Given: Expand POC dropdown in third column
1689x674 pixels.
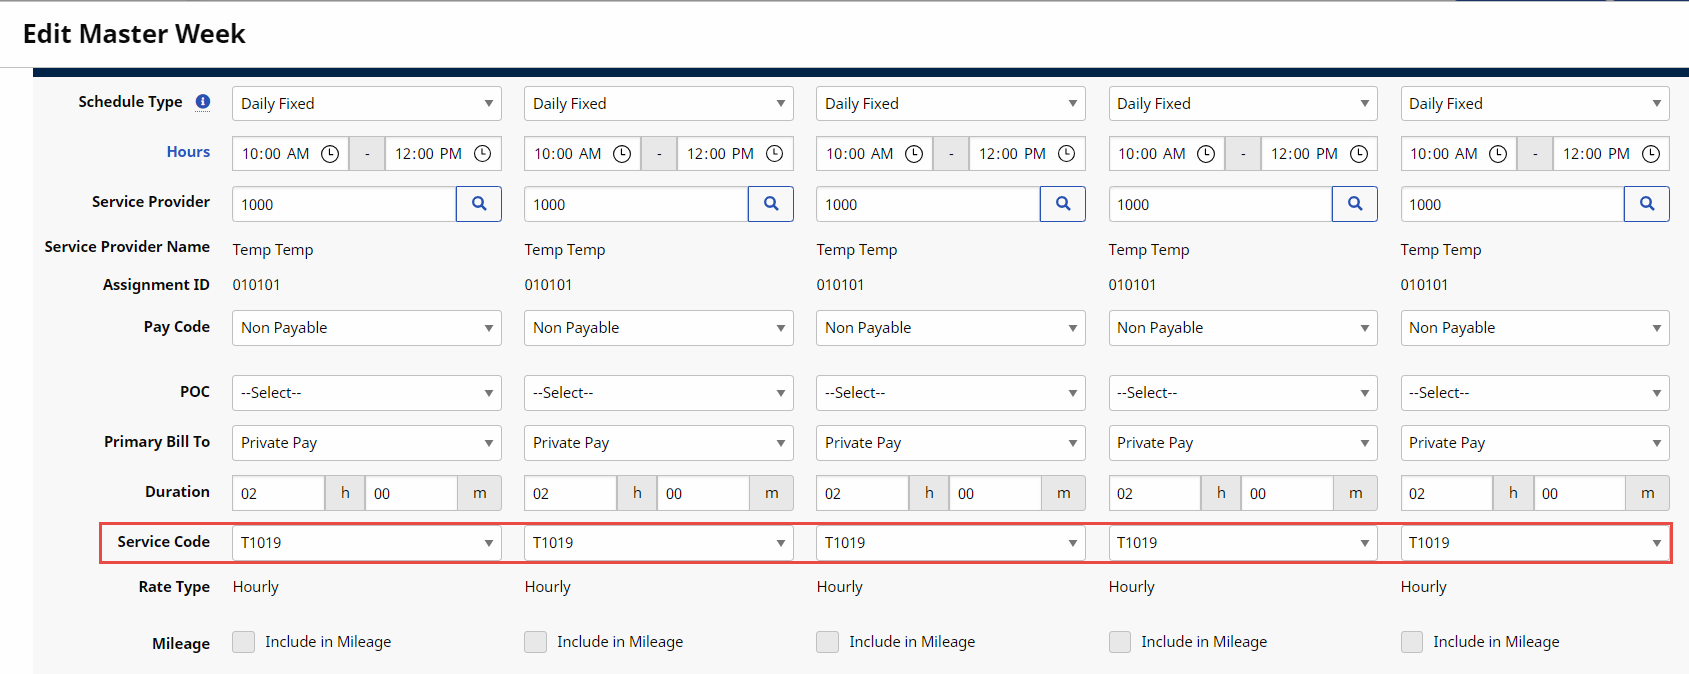Looking at the screenshot, I should tap(950, 393).
